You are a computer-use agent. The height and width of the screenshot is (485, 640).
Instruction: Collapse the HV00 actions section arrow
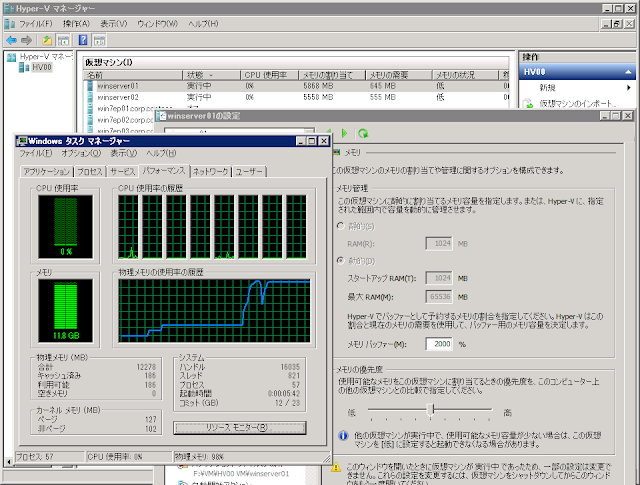click(x=628, y=72)
